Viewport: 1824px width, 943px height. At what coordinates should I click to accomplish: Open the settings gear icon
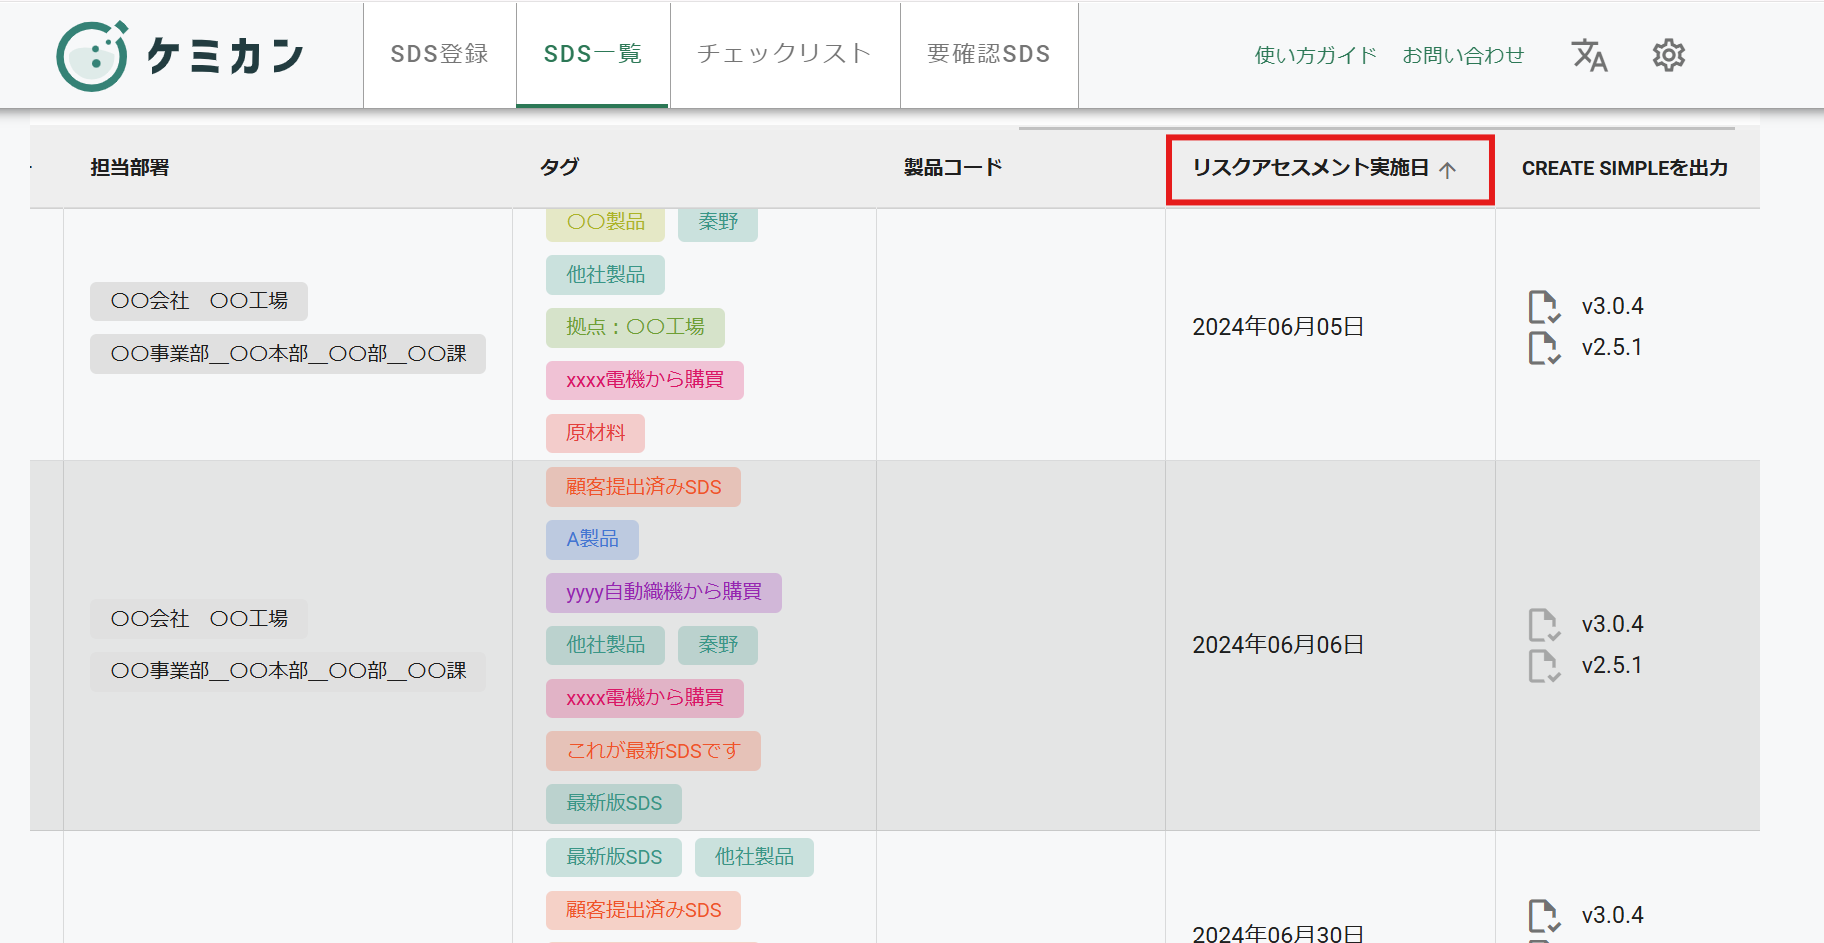tap(1669, 55)
